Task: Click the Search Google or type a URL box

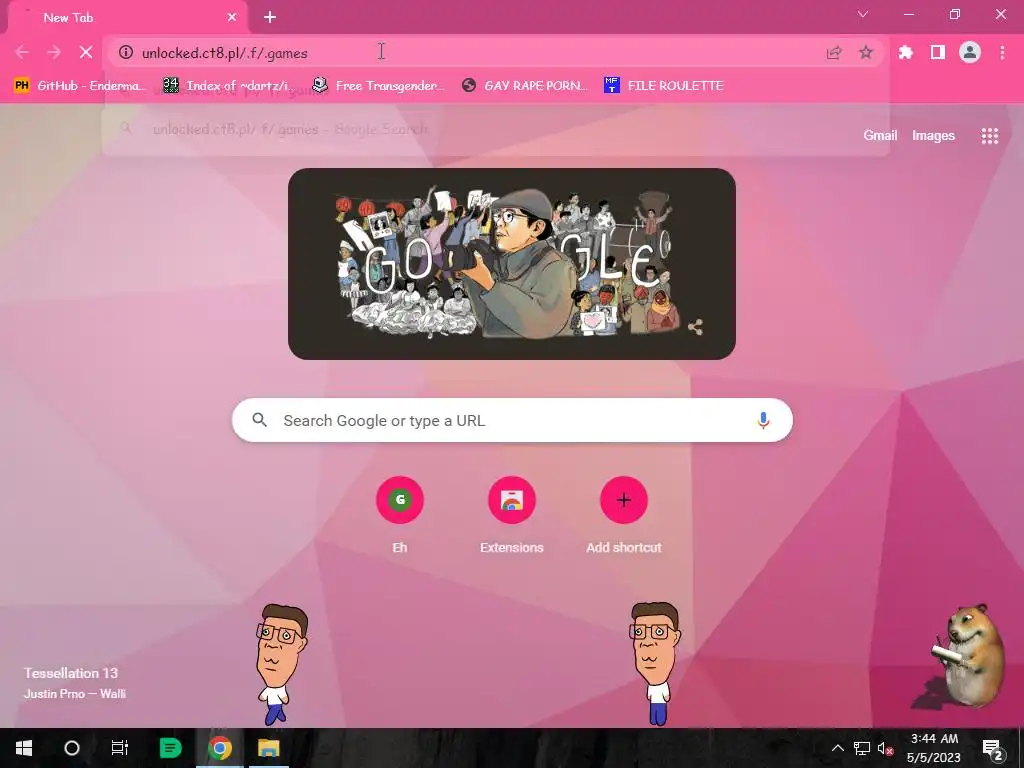Action: (512, 421)
